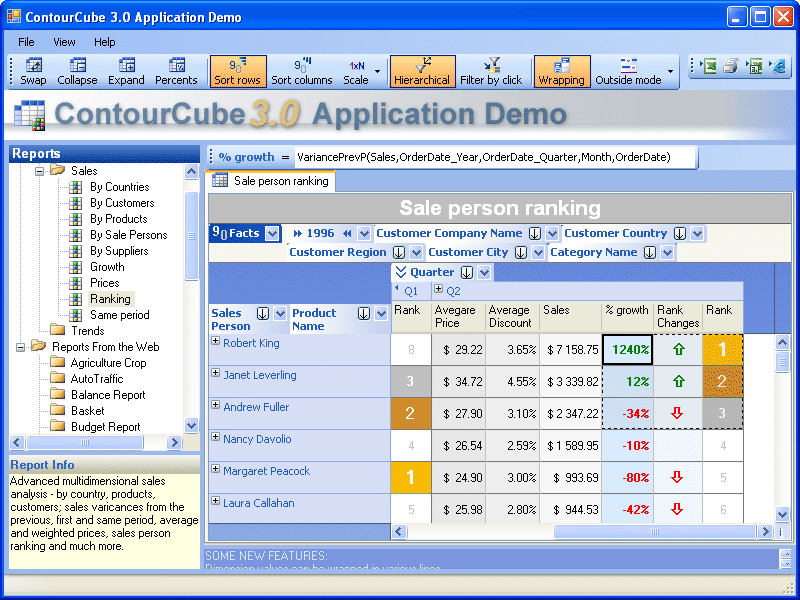
Task: Select the AutoTraffic folder
Action: (97, 379)
